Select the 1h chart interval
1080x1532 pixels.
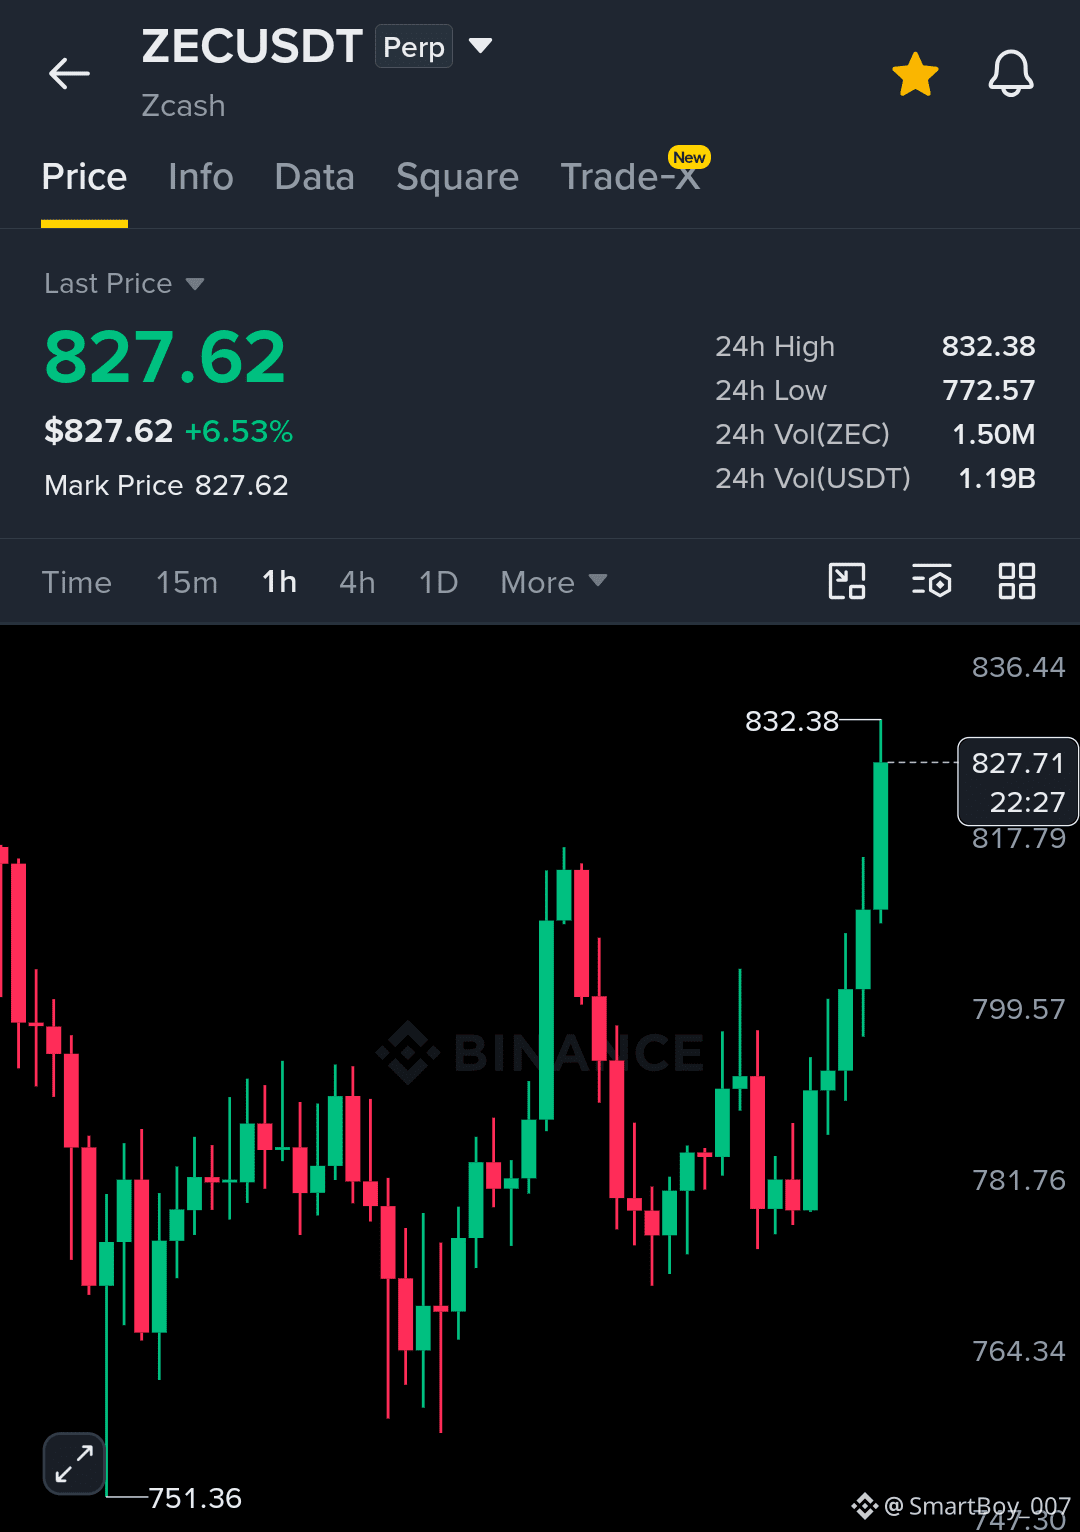click(279, 582)
